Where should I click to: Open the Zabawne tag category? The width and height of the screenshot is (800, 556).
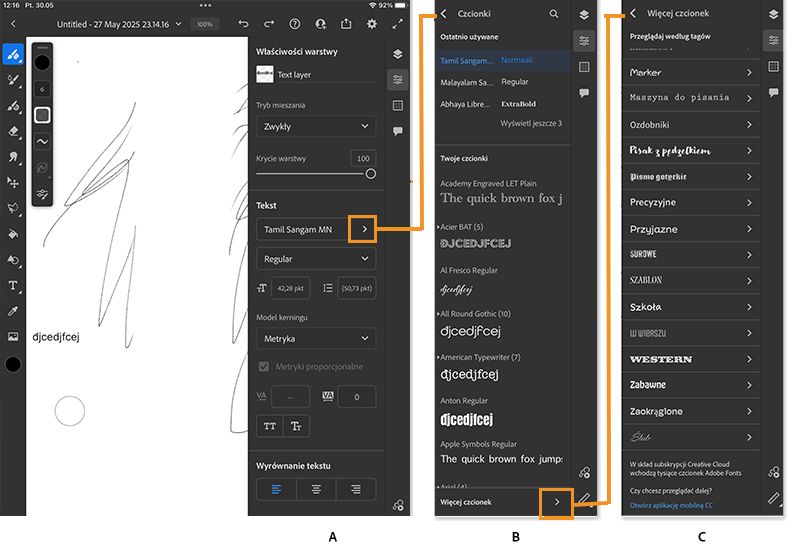pyautogui.click(x=691, y=385)
